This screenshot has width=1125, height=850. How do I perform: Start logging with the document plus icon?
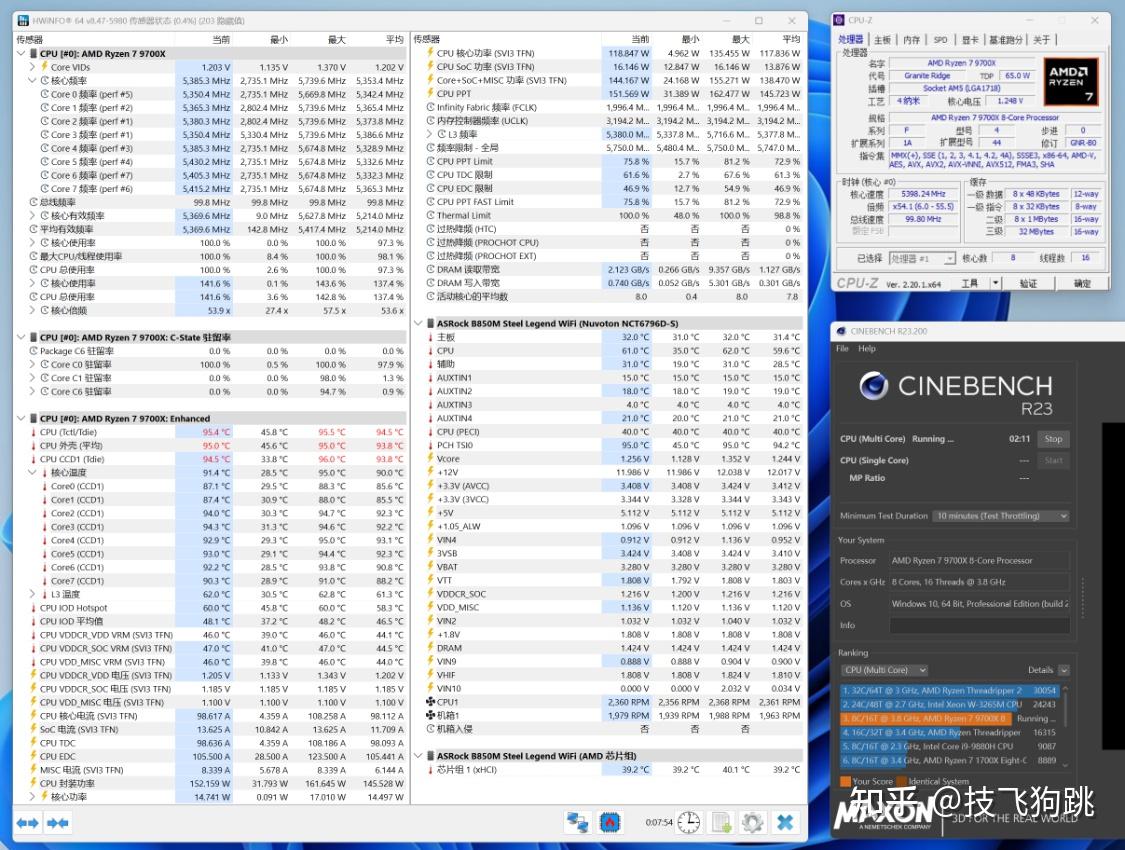pyautogui.click(x=722, y=822)
